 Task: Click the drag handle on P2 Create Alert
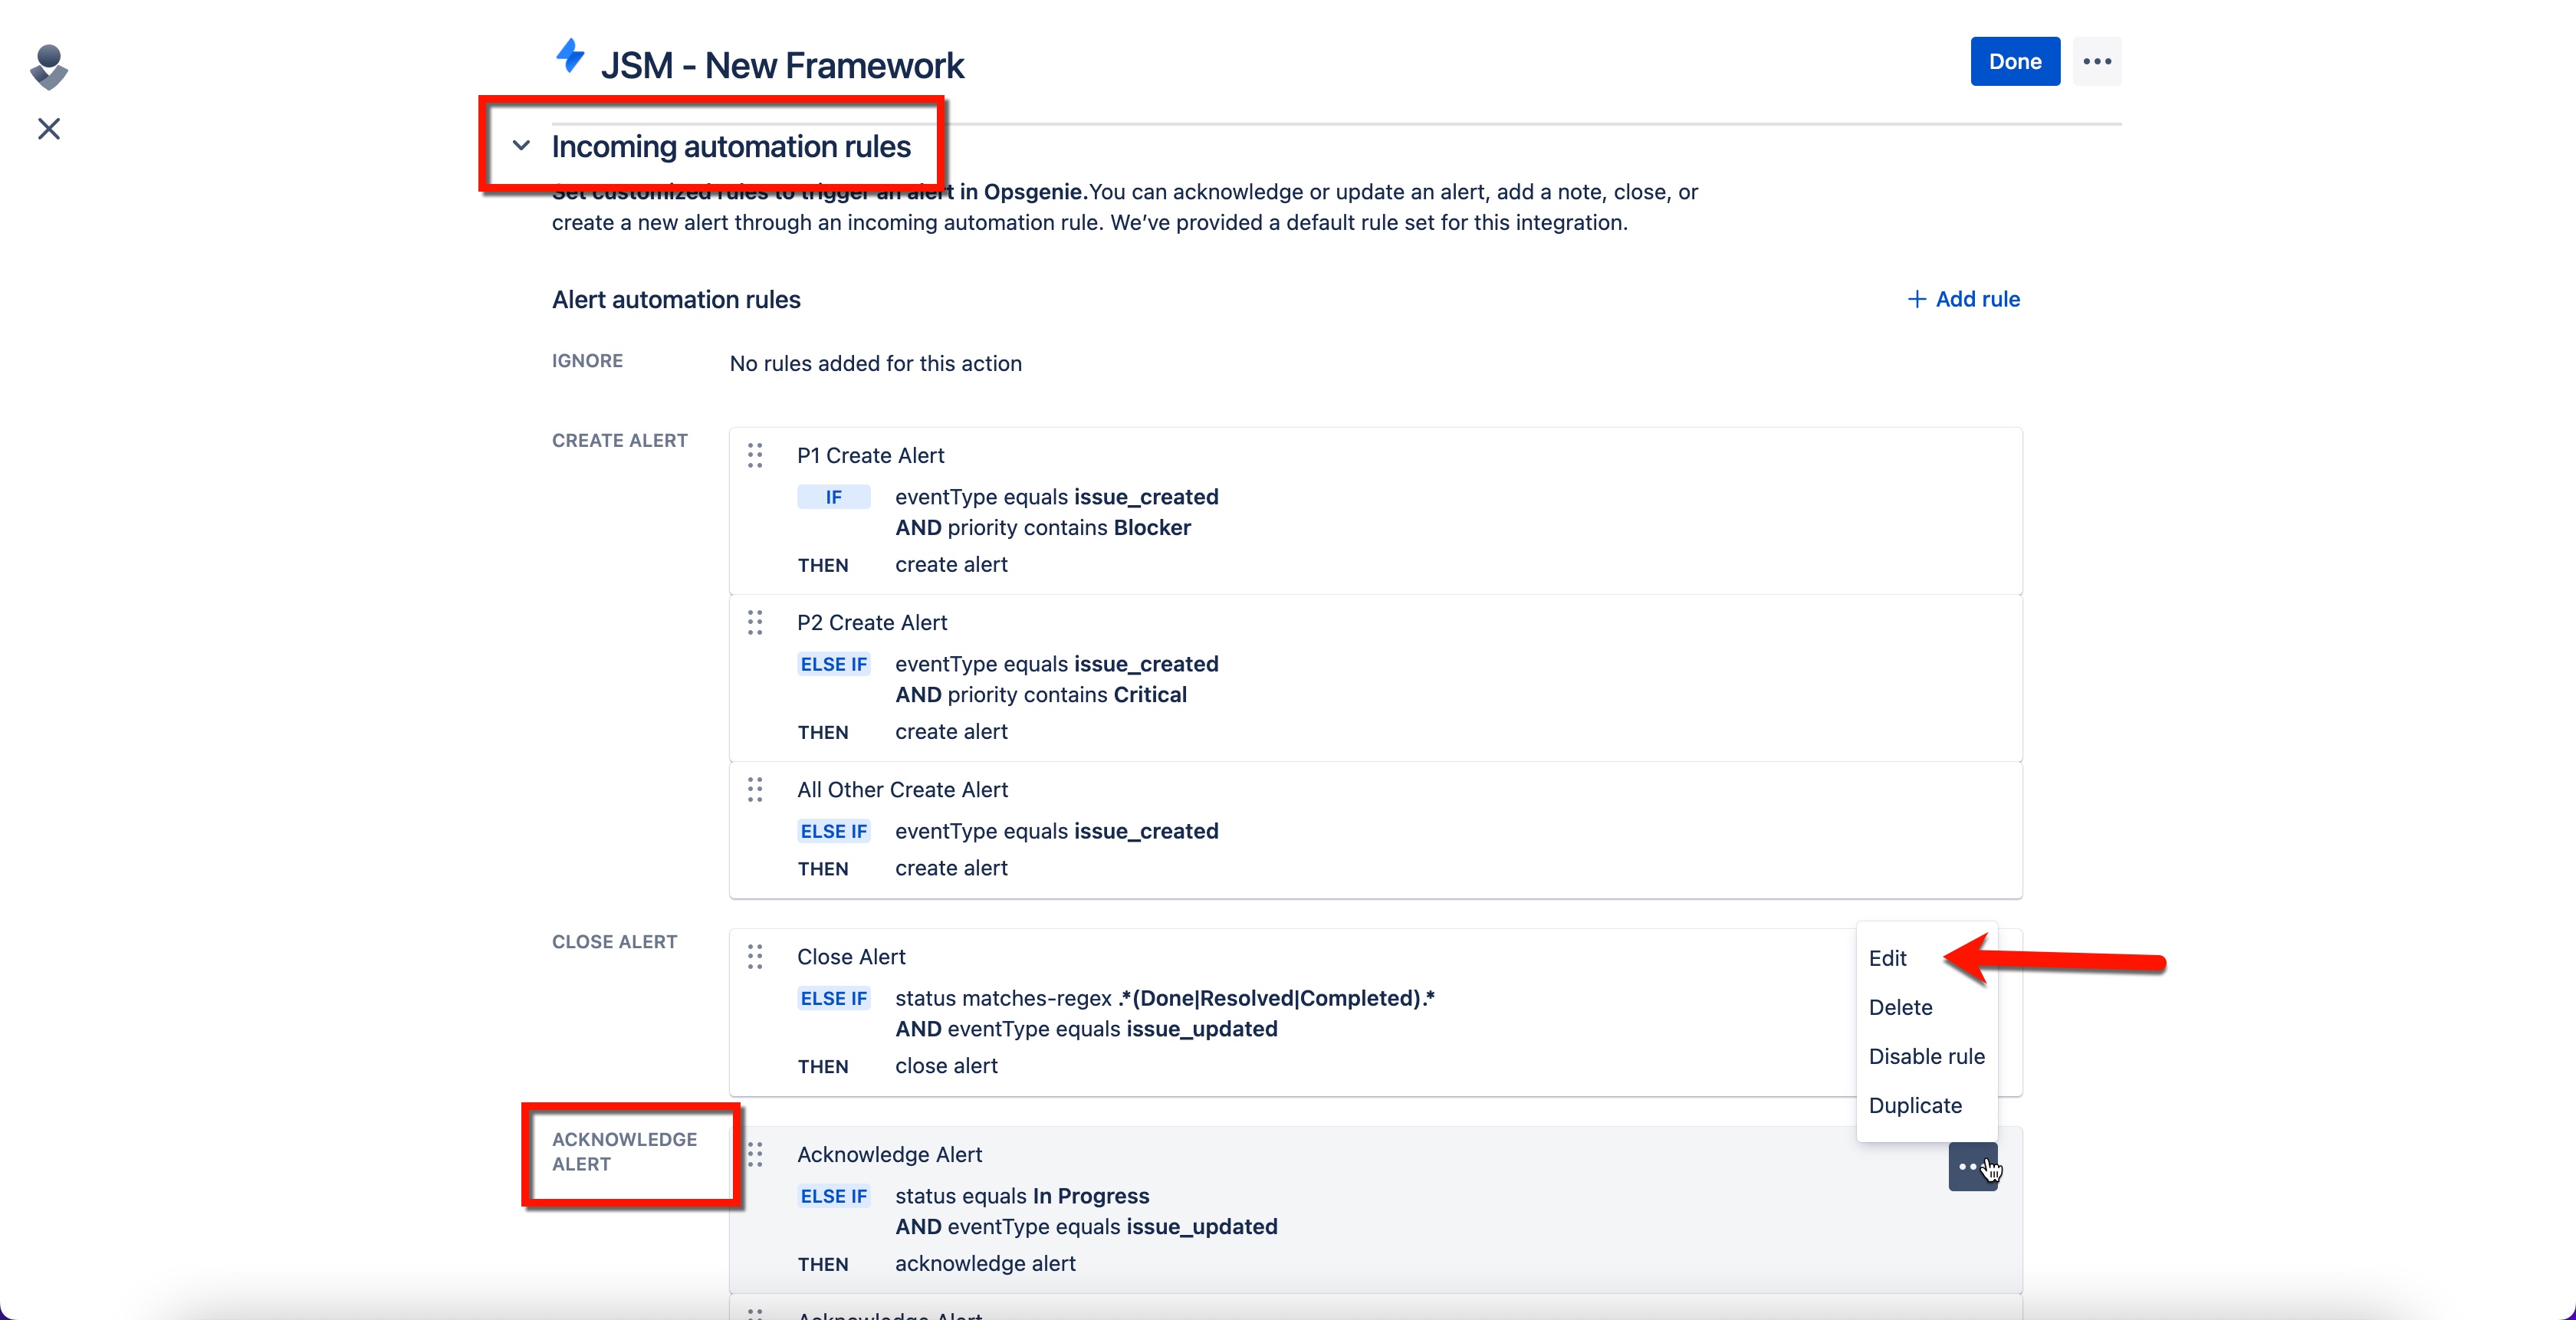click(755, 622)
